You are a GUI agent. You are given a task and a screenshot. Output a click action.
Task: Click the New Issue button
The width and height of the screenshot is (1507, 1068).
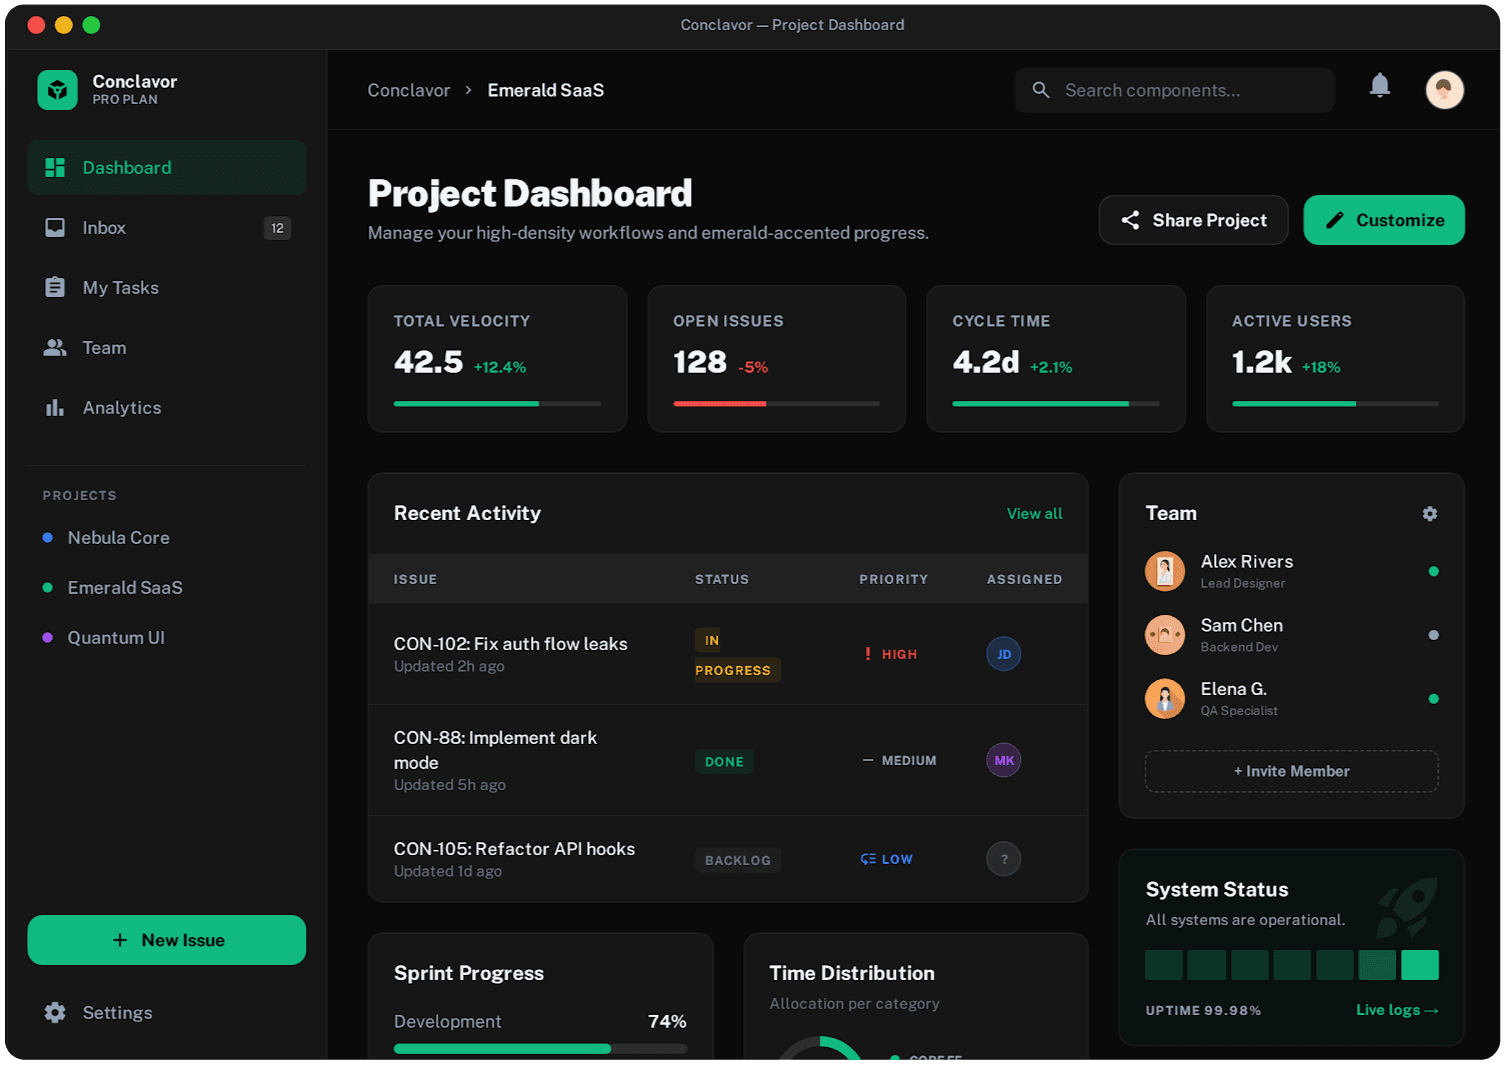(166, 939)
